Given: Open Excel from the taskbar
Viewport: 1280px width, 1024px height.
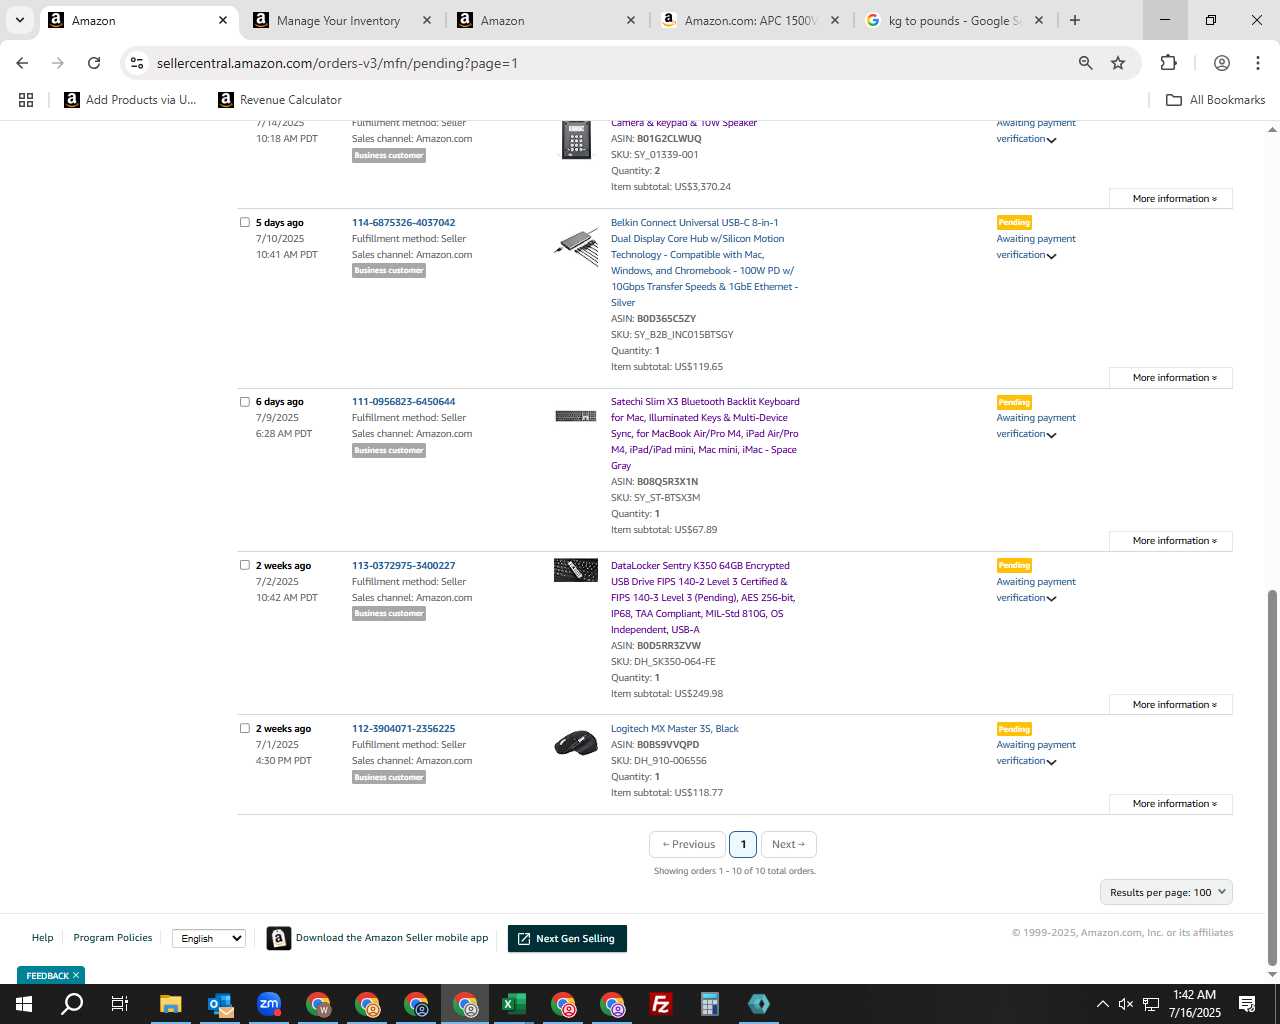Looking at the screenshot, I should [514, 1004].
